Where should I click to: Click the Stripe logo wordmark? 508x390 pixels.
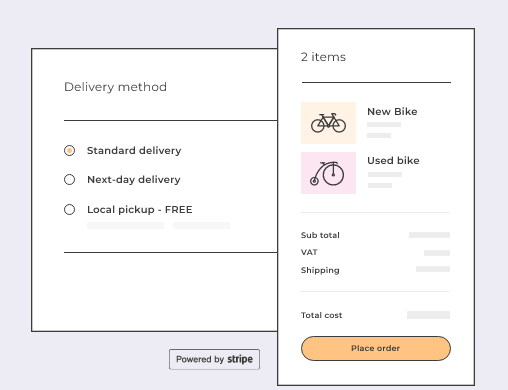240,359
